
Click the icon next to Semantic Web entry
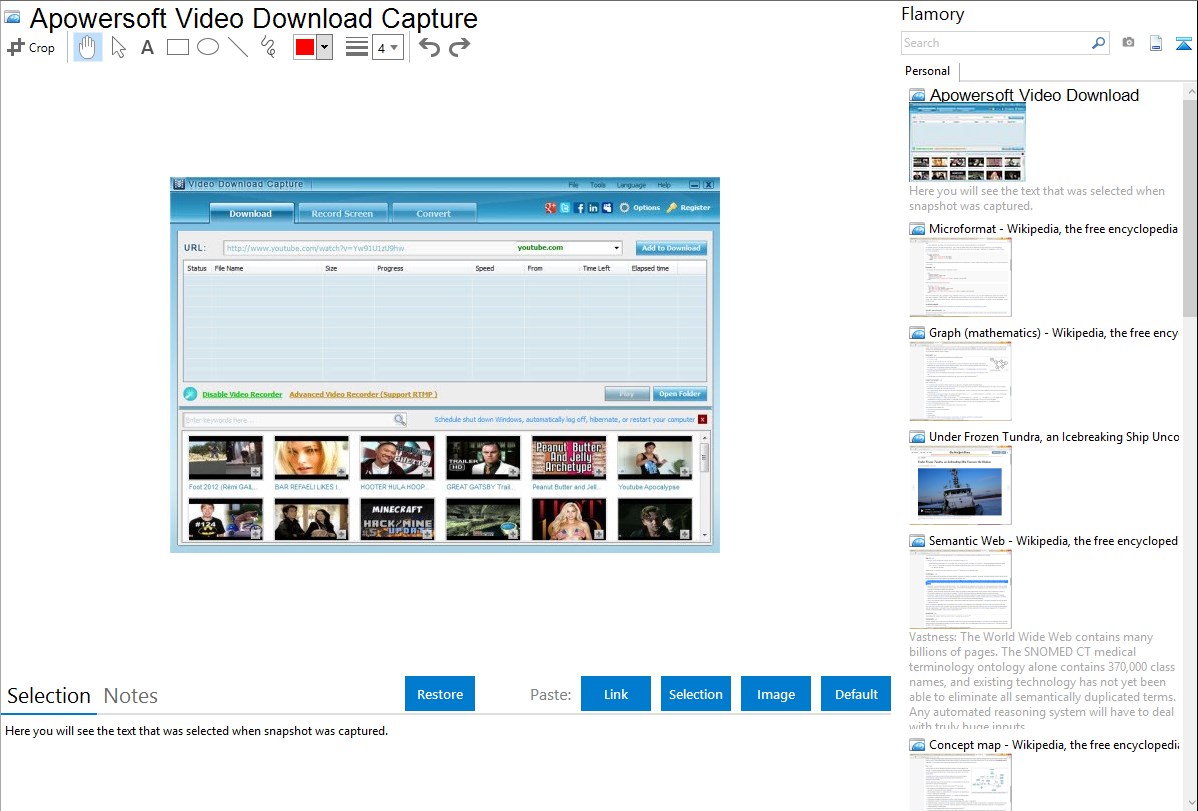coord(917,541)
